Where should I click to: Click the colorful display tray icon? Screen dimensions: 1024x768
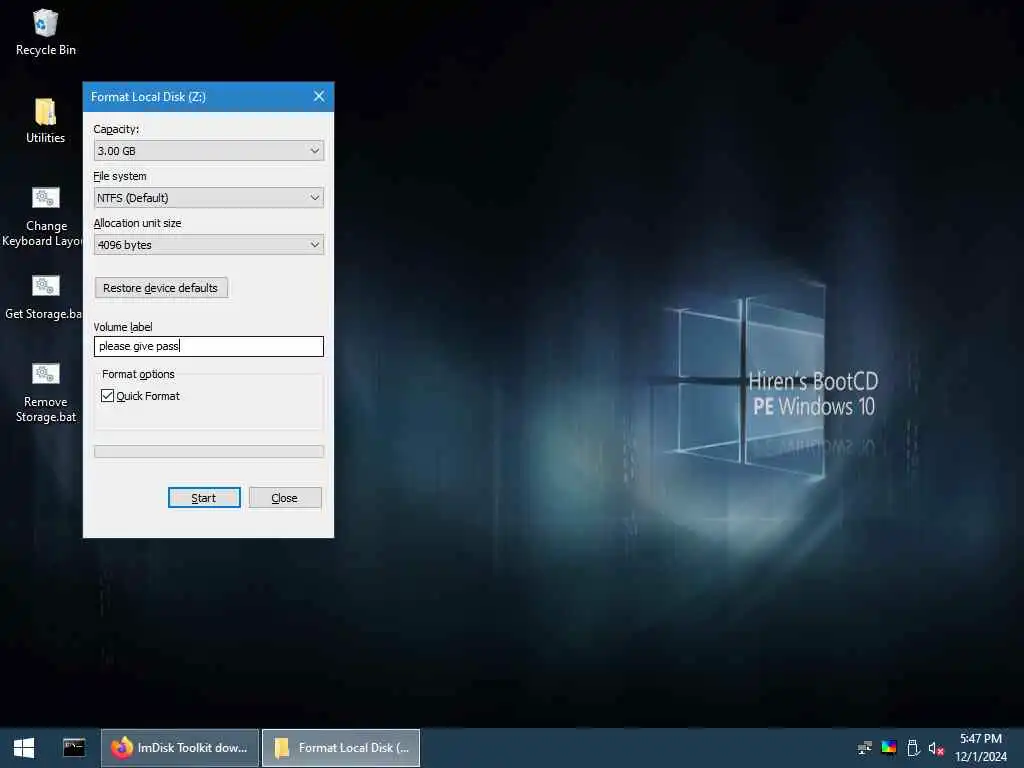(x=889, y=747)
